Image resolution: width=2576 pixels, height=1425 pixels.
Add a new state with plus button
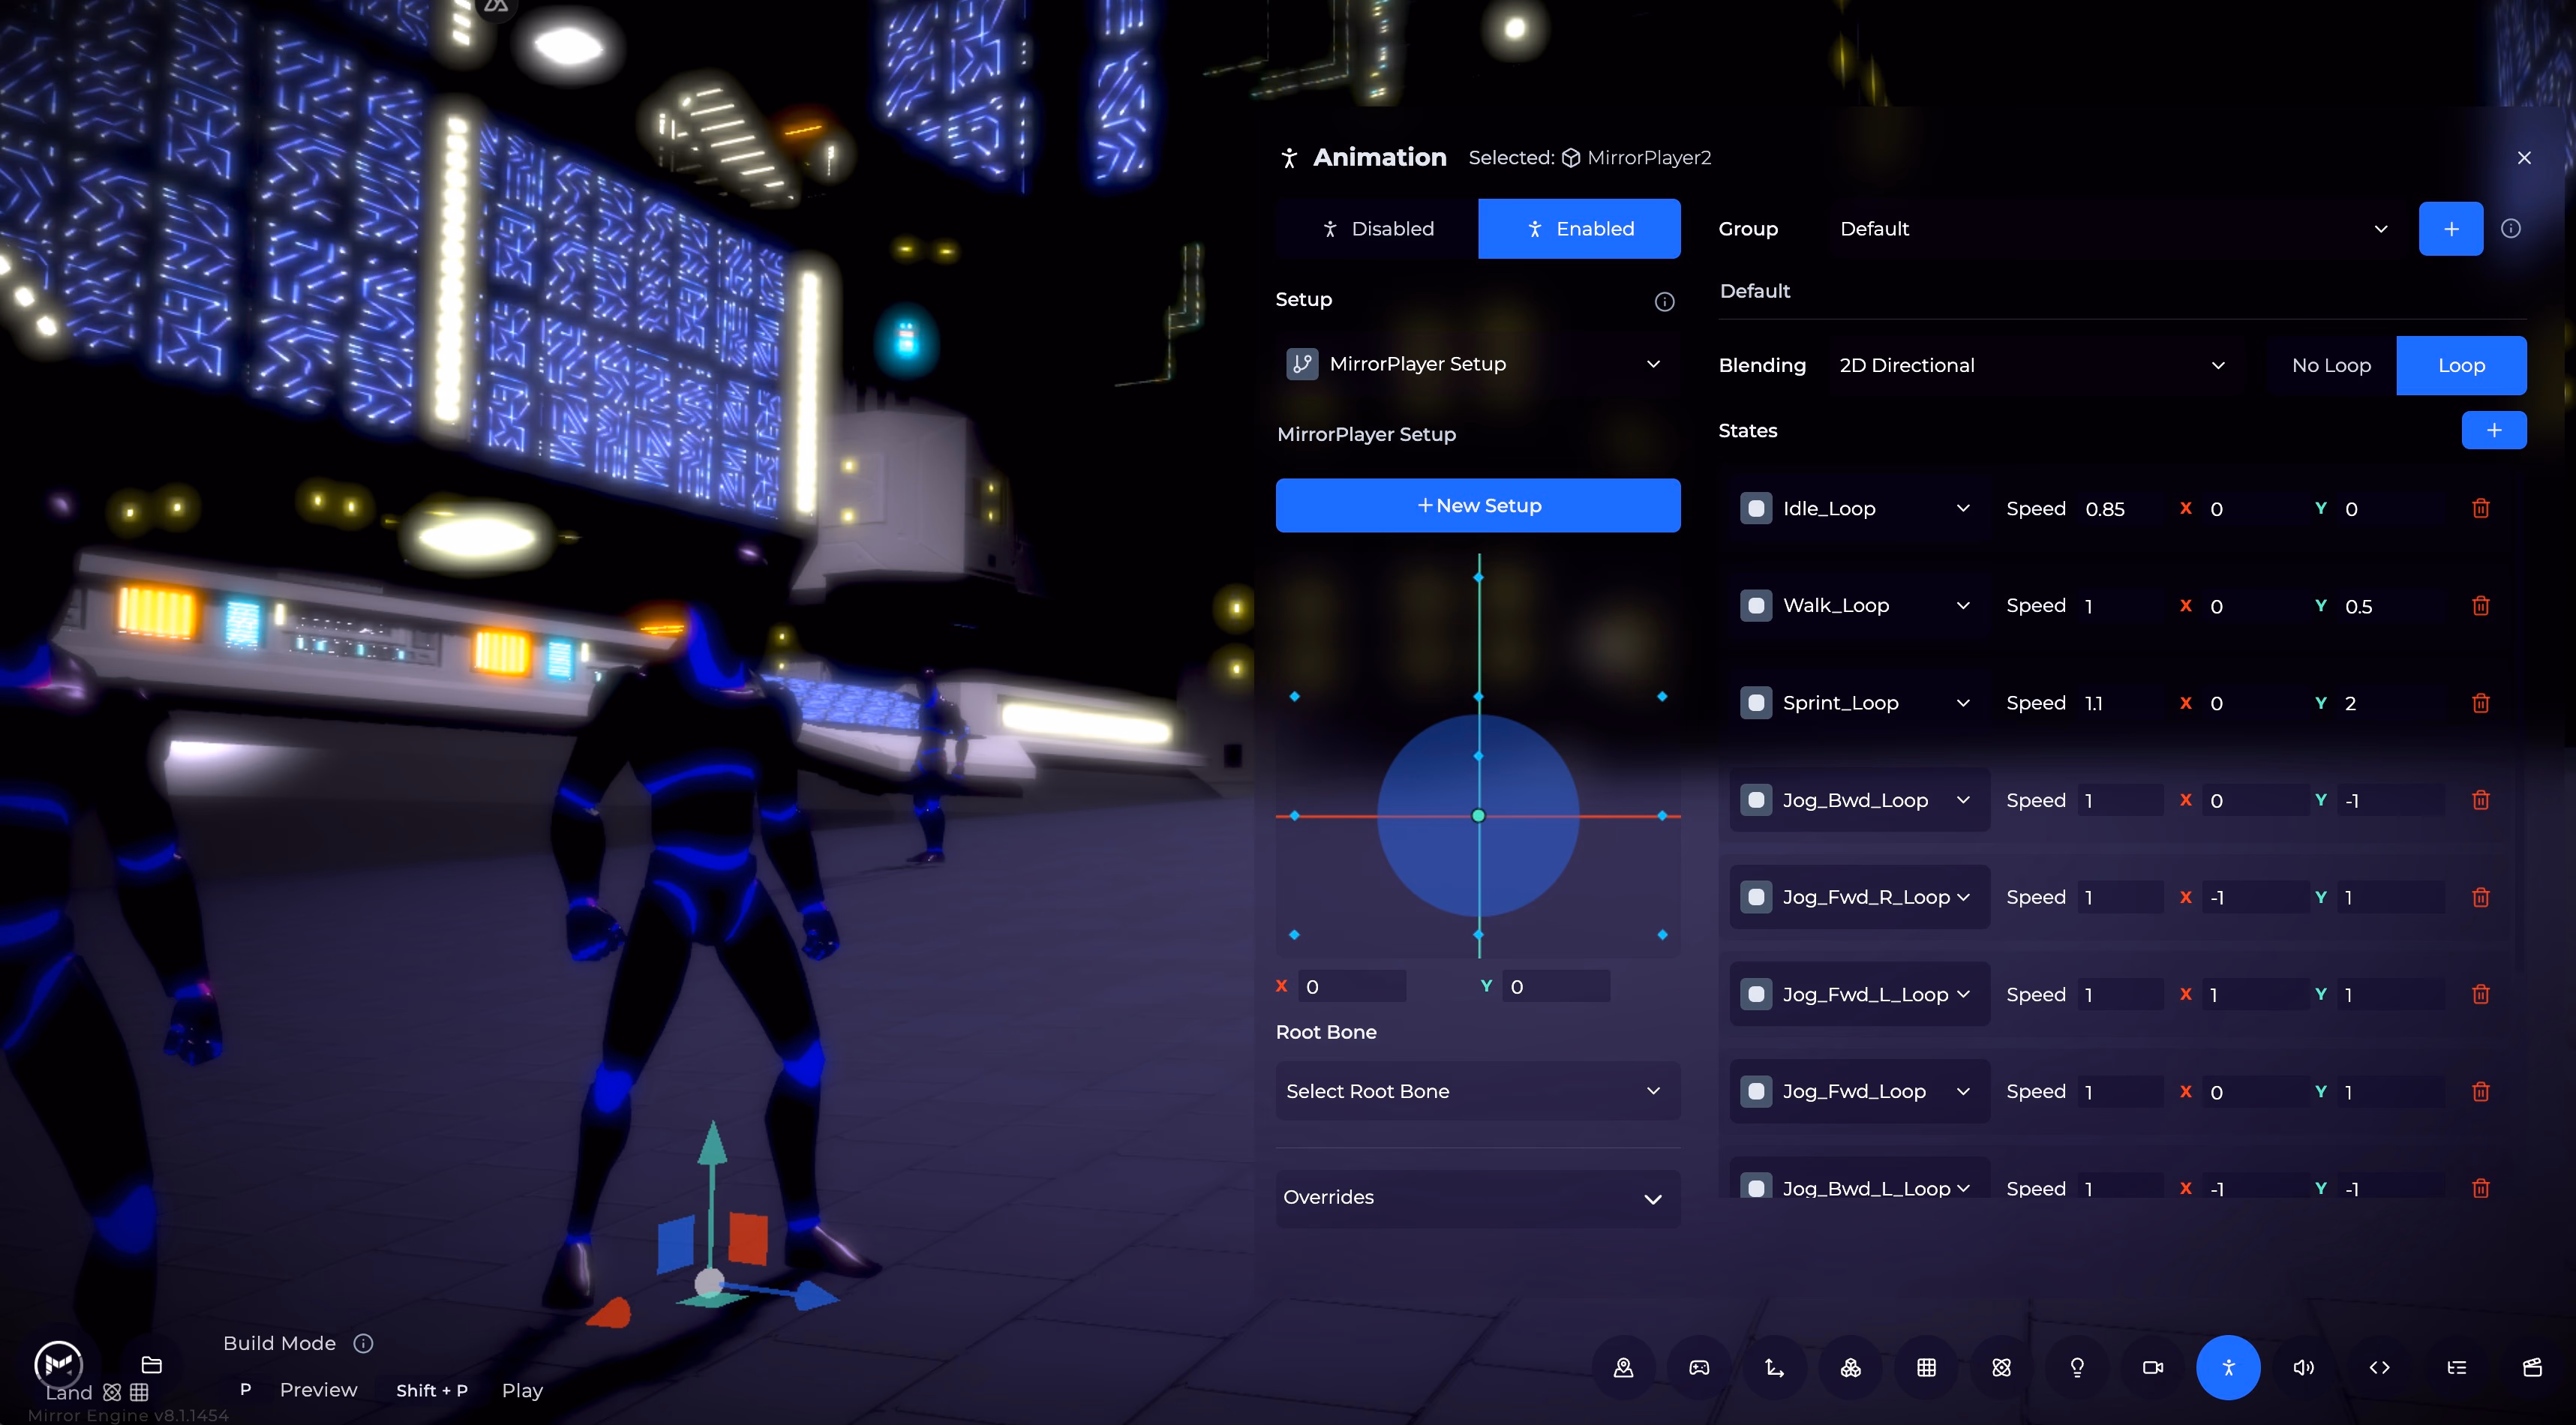click(x=2494, y=431)
